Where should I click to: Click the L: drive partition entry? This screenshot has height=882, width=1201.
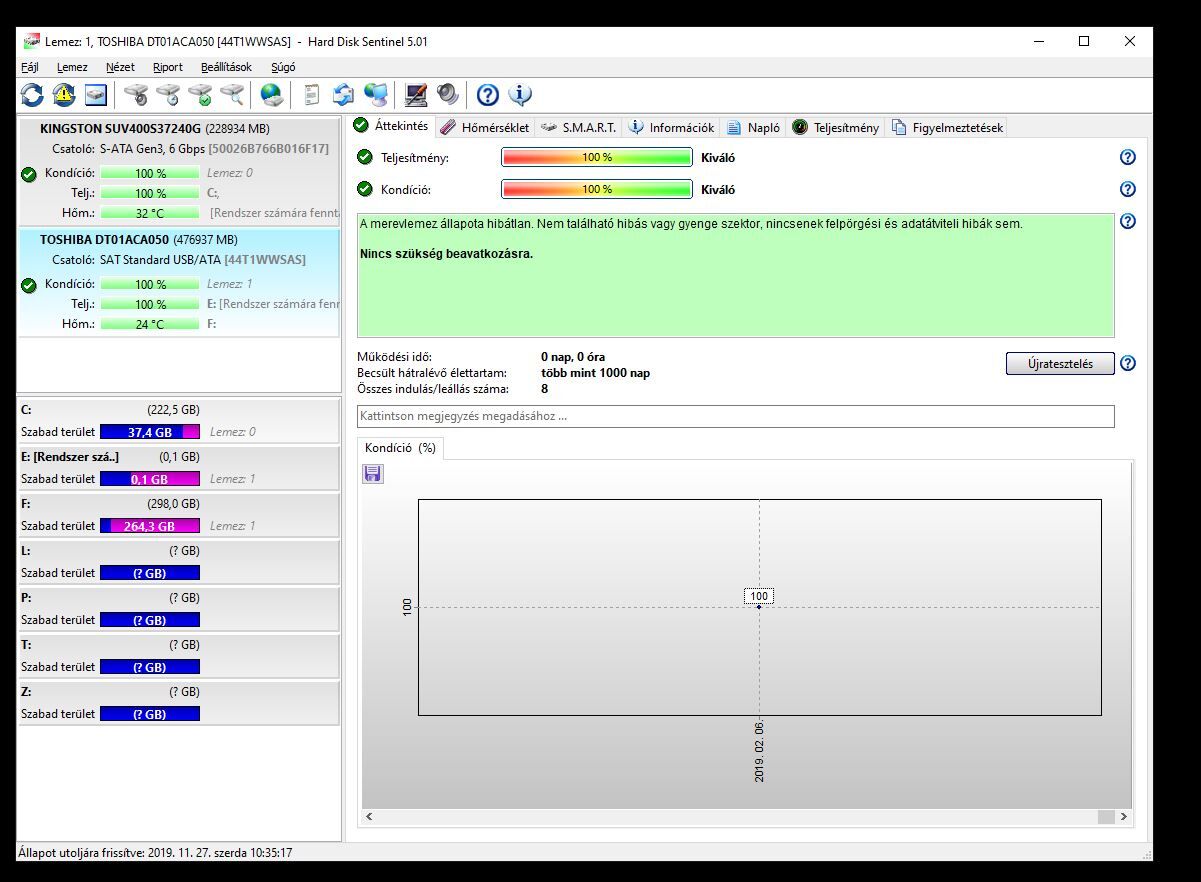point(180,562)
